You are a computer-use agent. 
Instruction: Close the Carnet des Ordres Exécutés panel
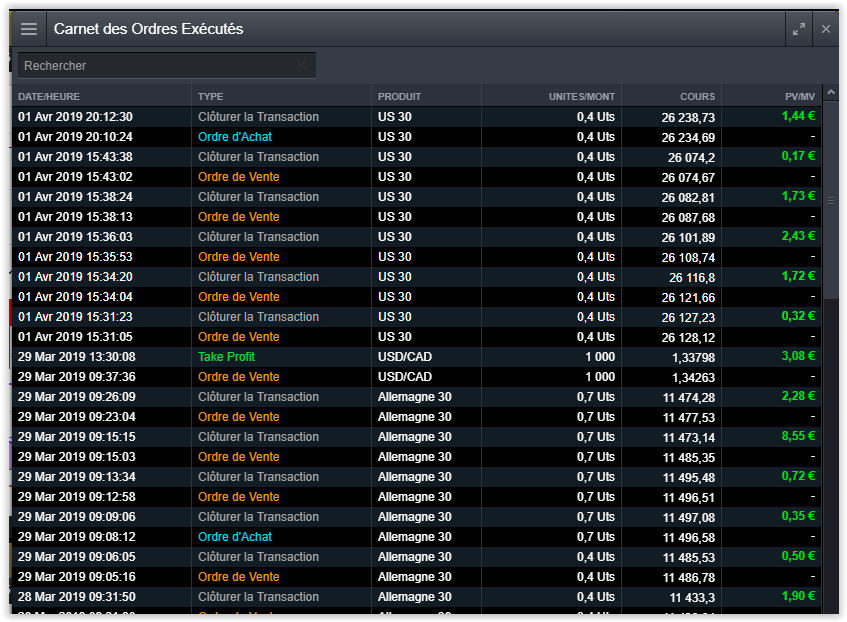(826, 29)
